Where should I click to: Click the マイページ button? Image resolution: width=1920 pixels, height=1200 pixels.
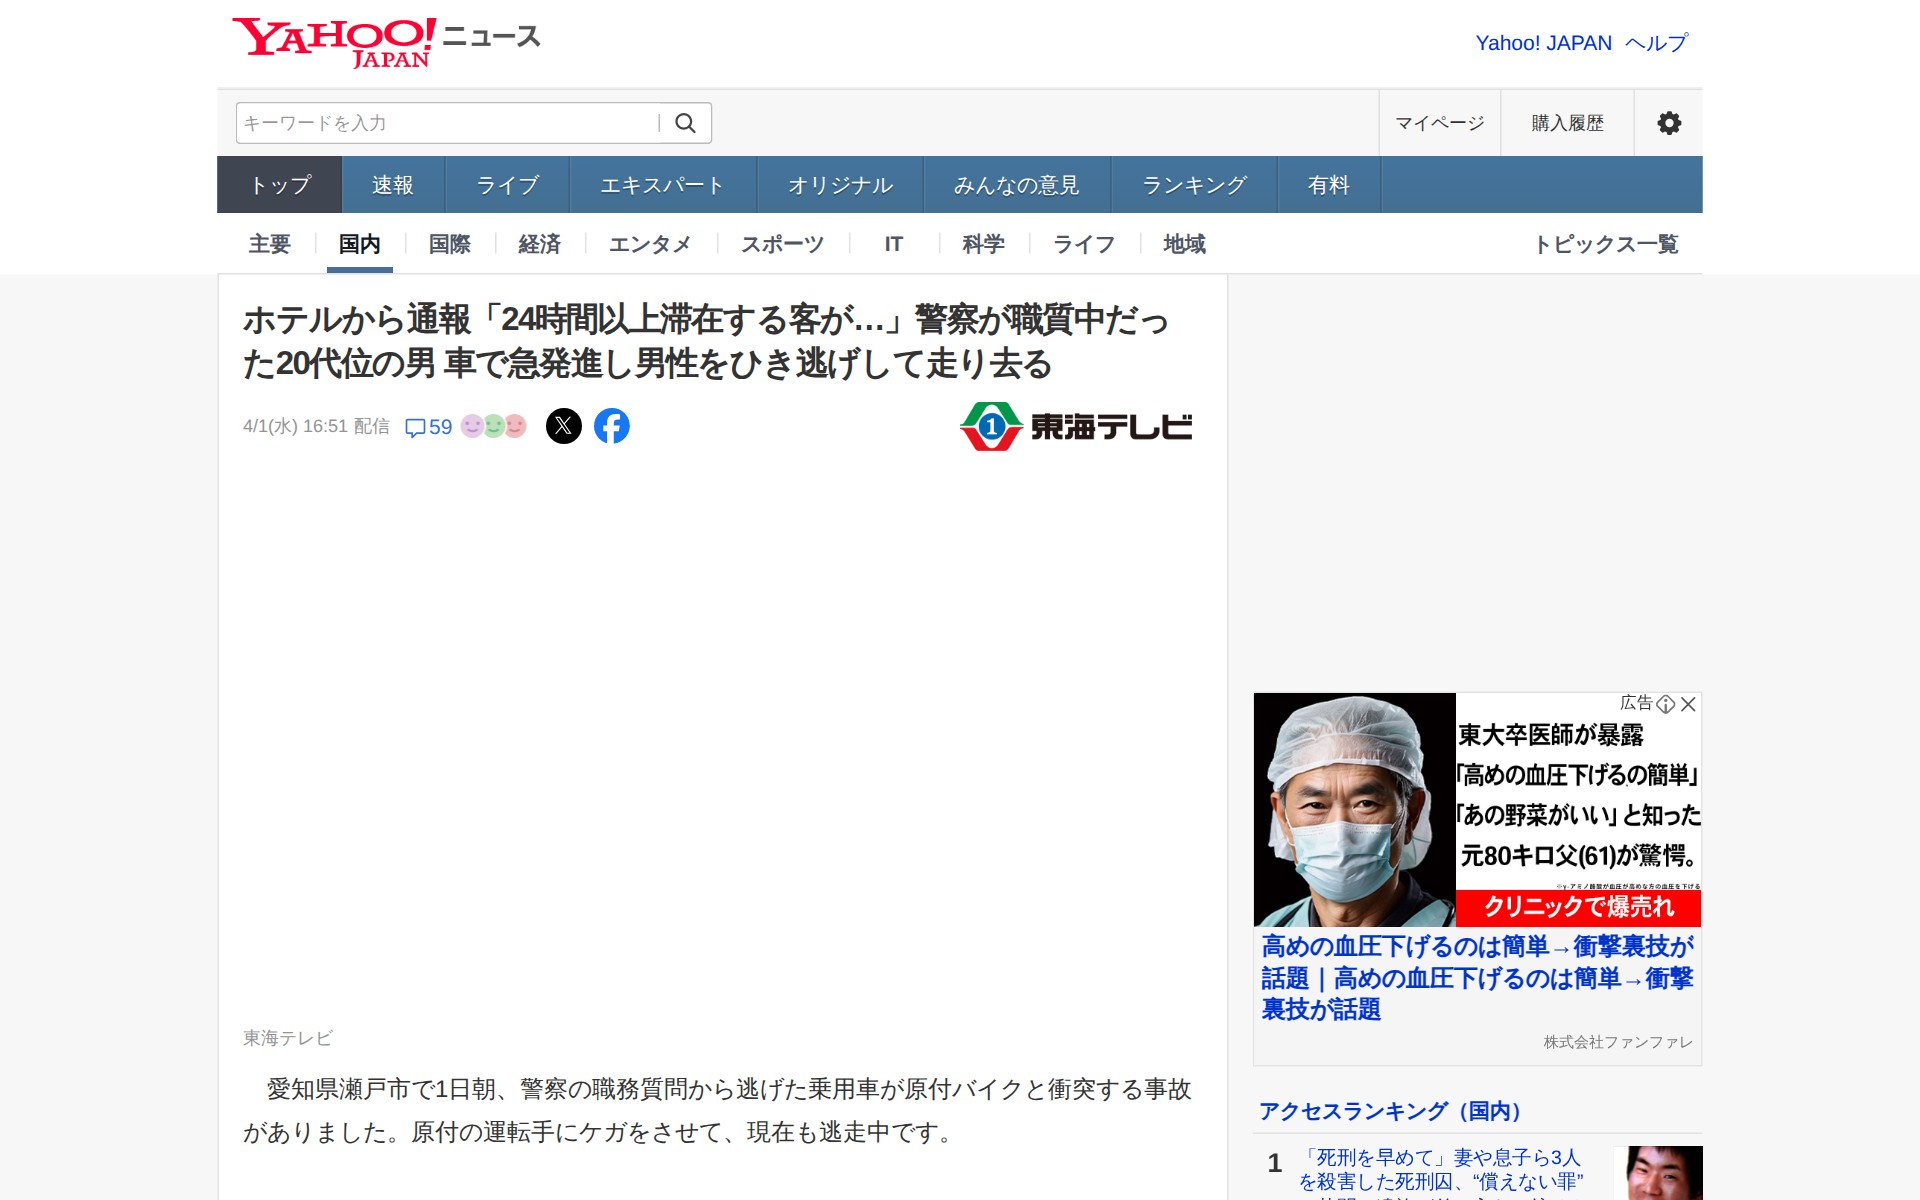(1439, 123)
